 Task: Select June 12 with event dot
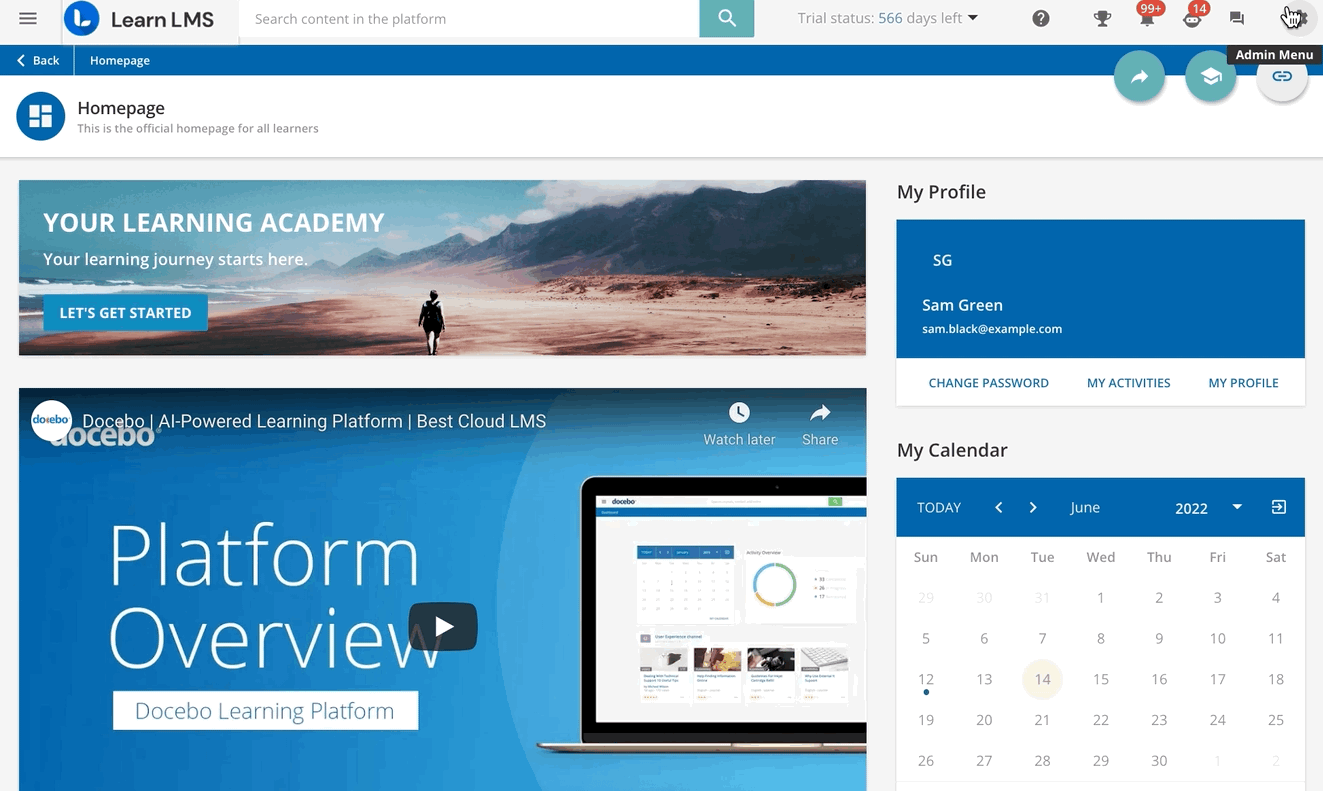(926, 680)
